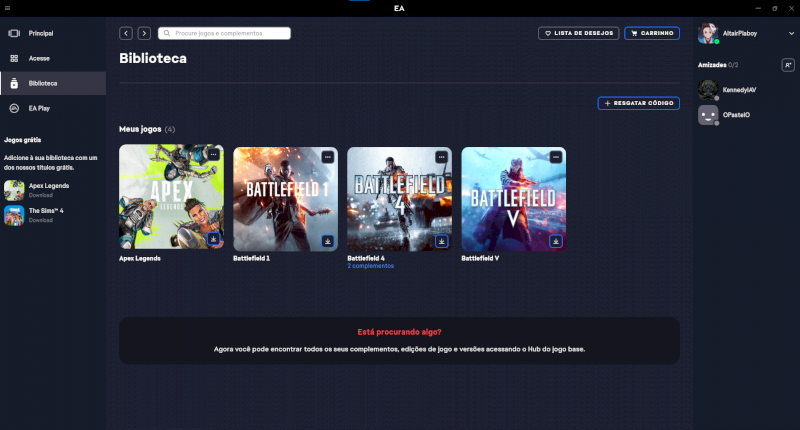
Task: Click the heart icon in Lista de Desejos
Action: pyautogui.click(x=548, y=33)
